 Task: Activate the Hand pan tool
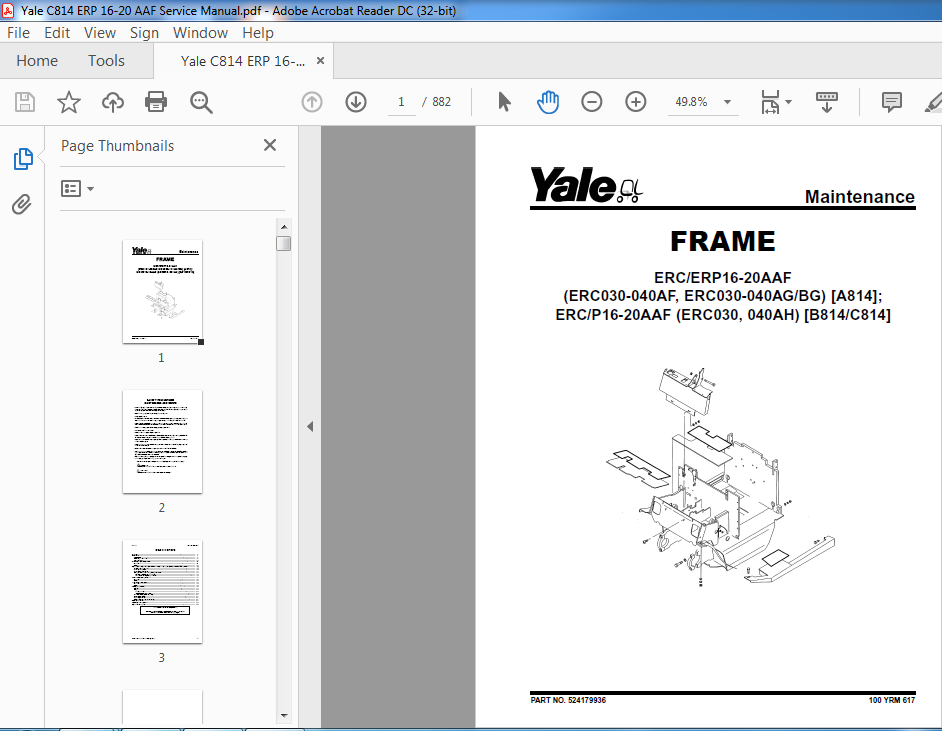(x=548, y=102)
